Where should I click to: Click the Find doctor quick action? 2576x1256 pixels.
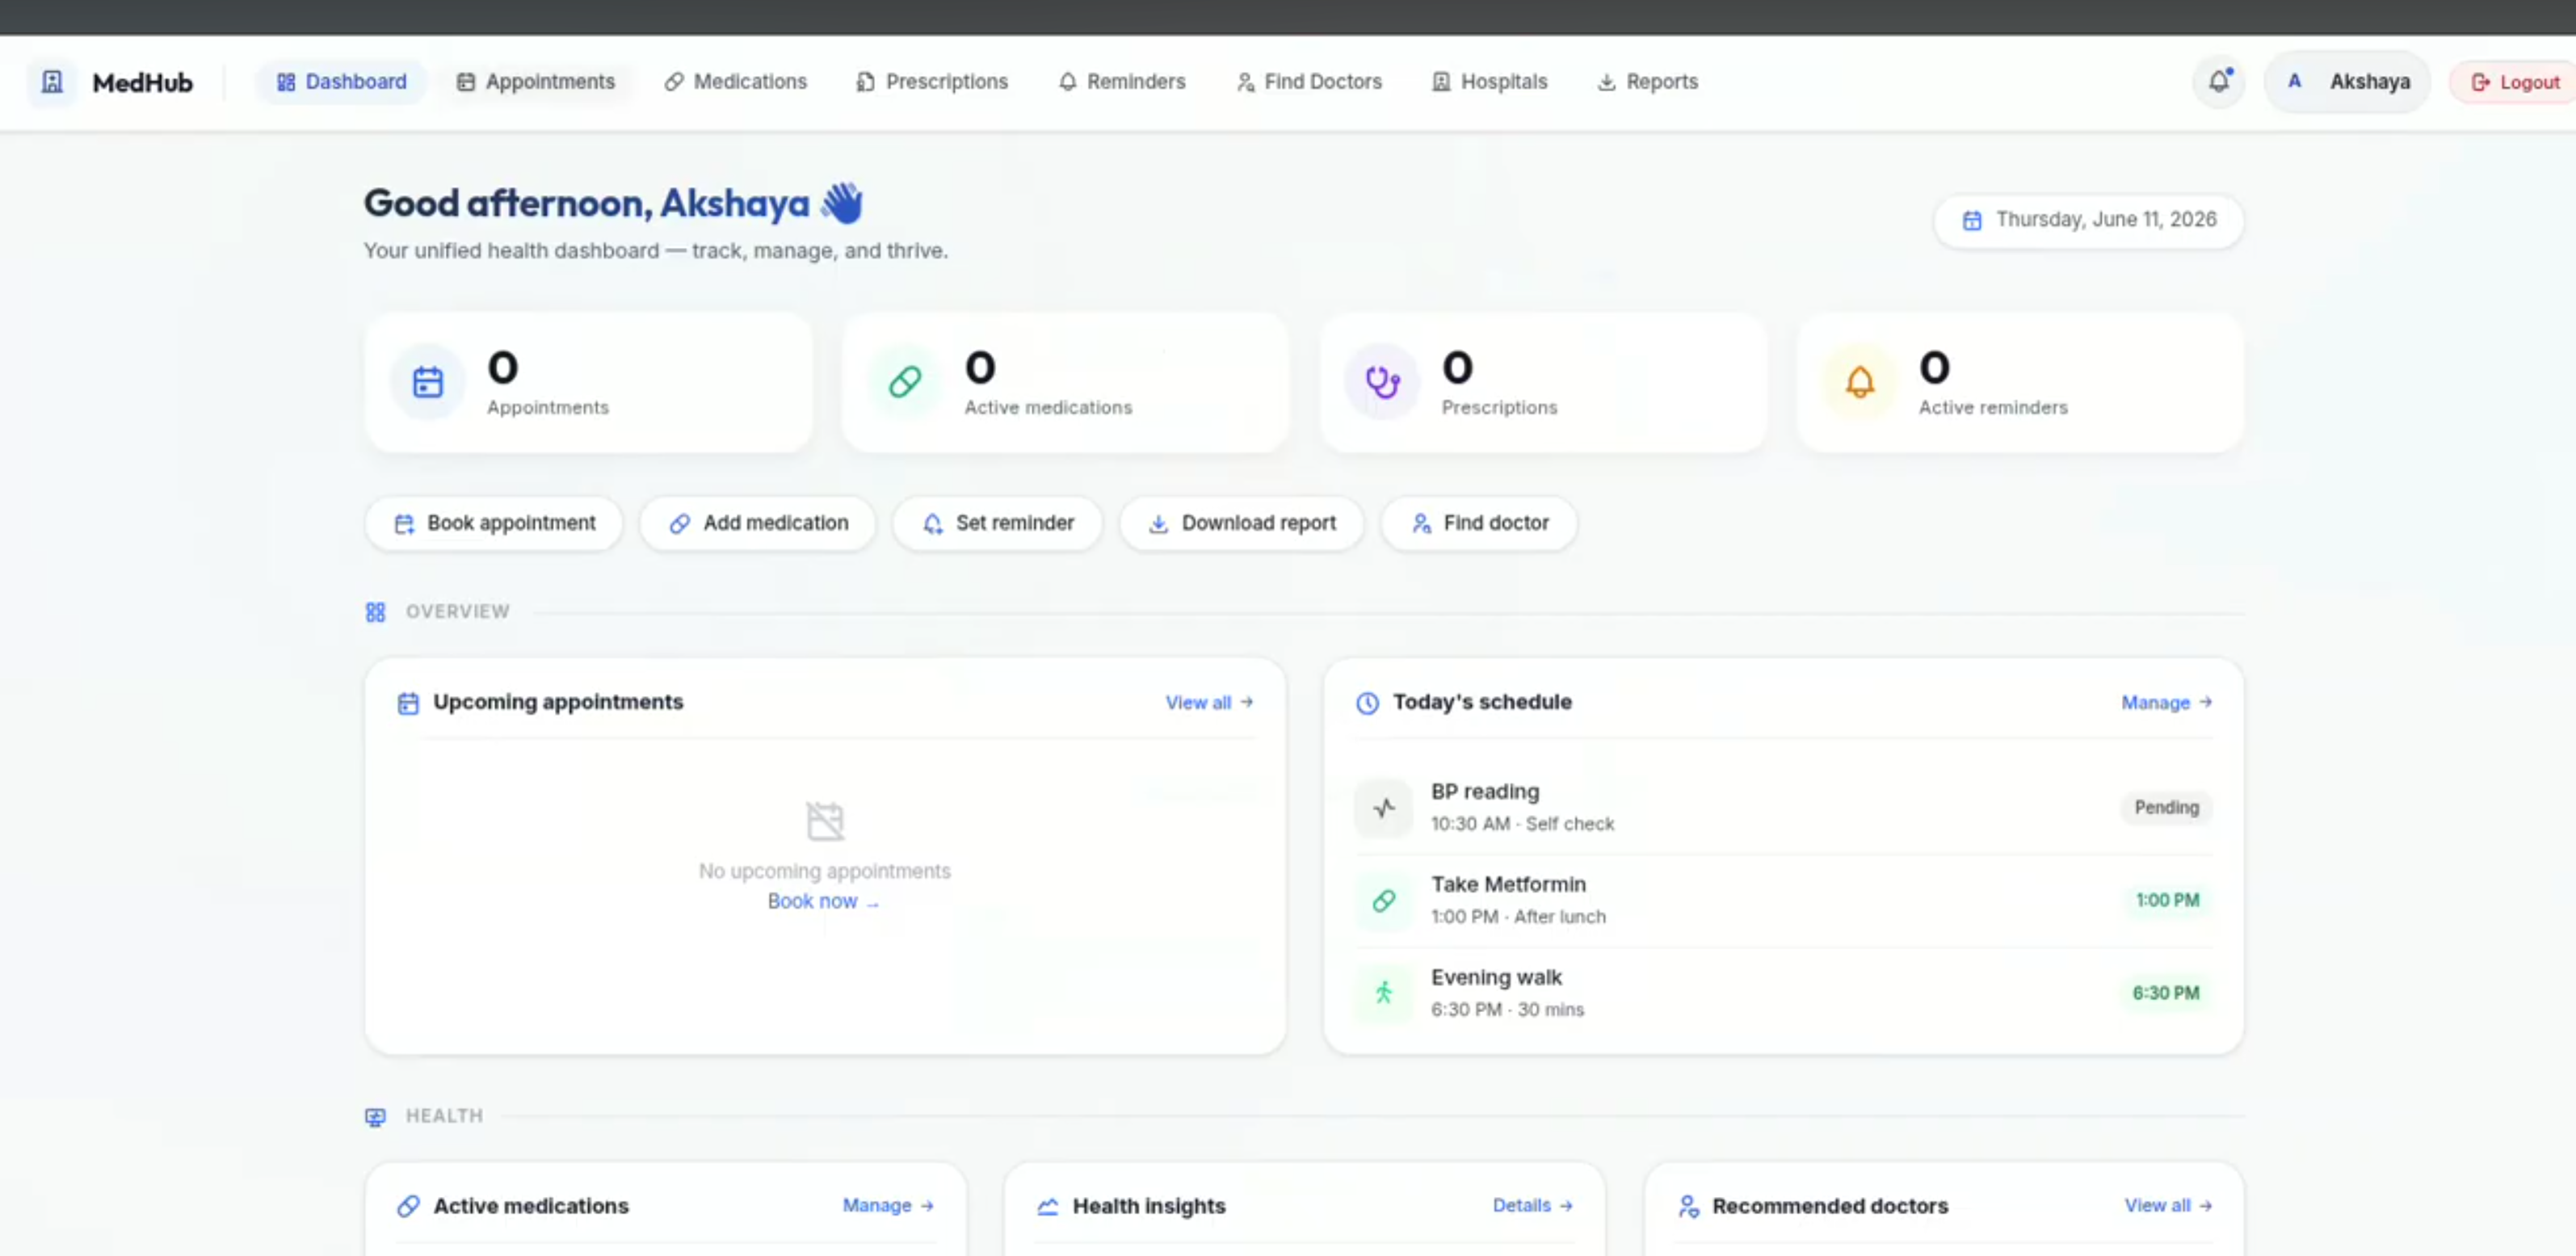click(1479, 523)
